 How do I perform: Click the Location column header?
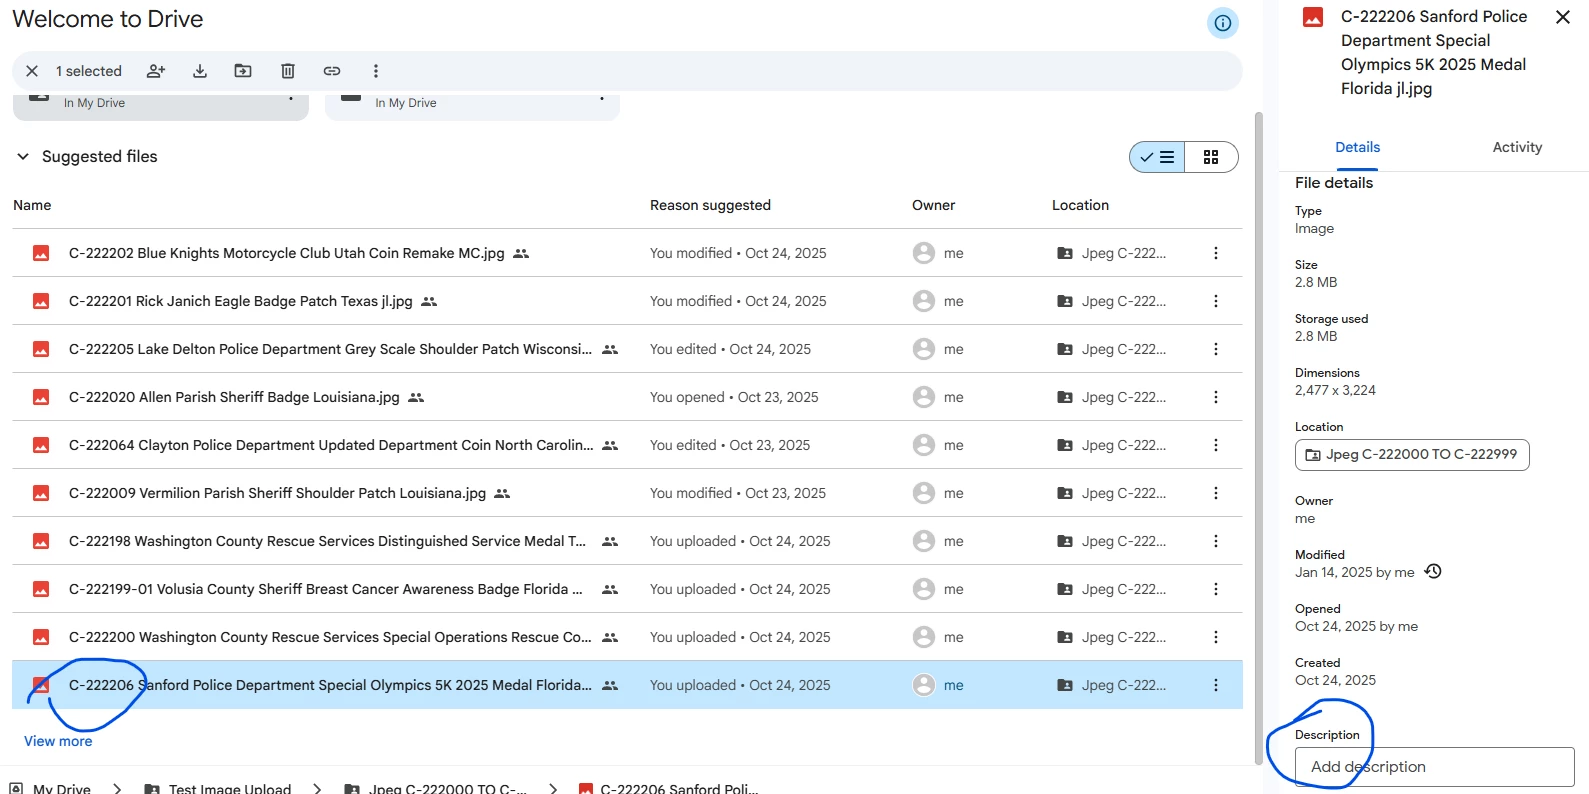tap(1080, 205)
